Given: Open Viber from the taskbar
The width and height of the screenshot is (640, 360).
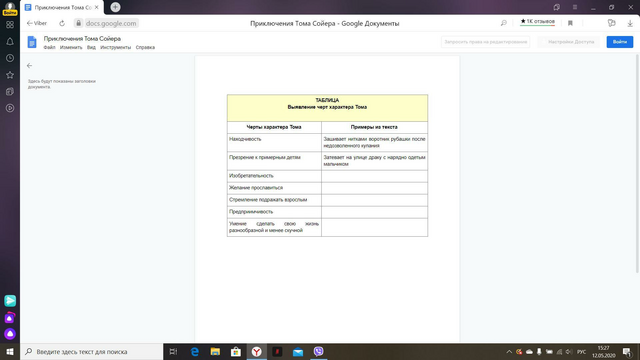Looking at the screenshot, I should 318,351.
